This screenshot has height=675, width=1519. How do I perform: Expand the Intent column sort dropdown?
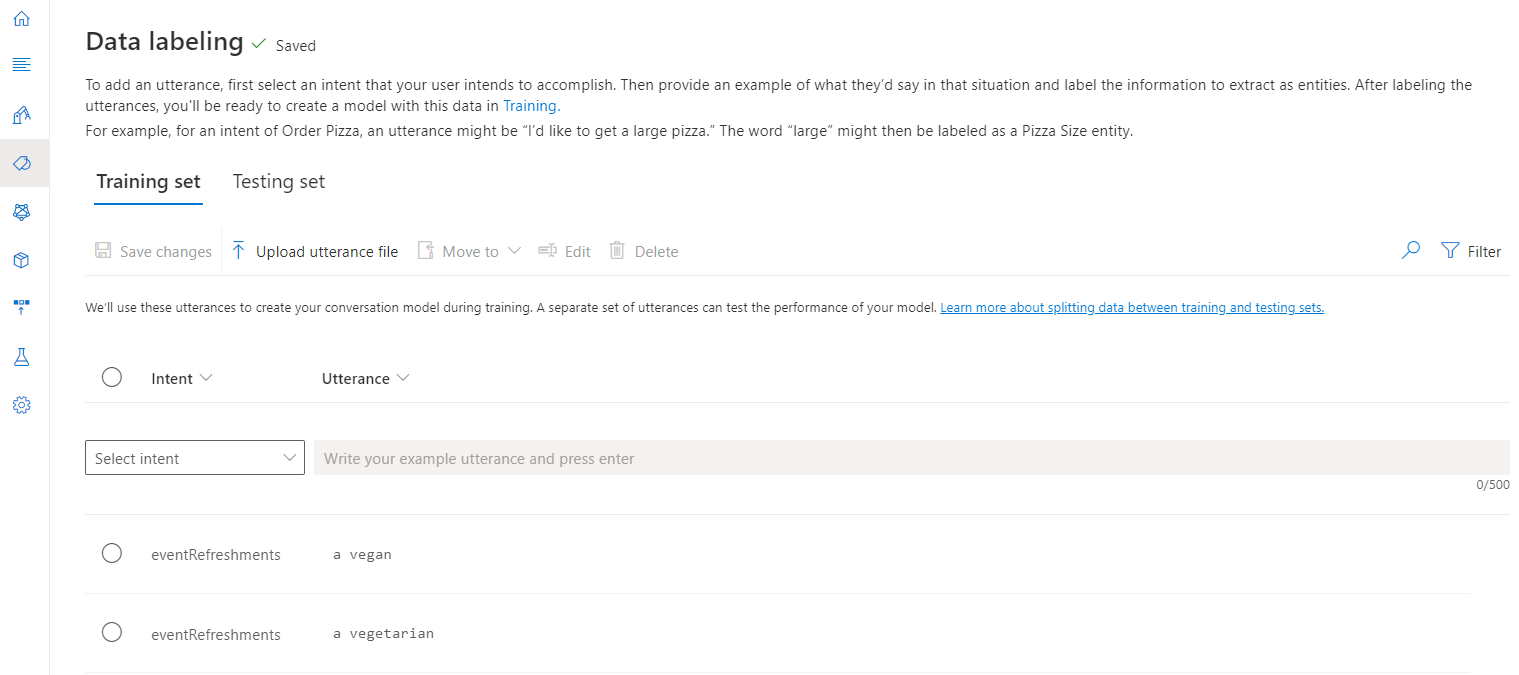click(x=207, y=377)
